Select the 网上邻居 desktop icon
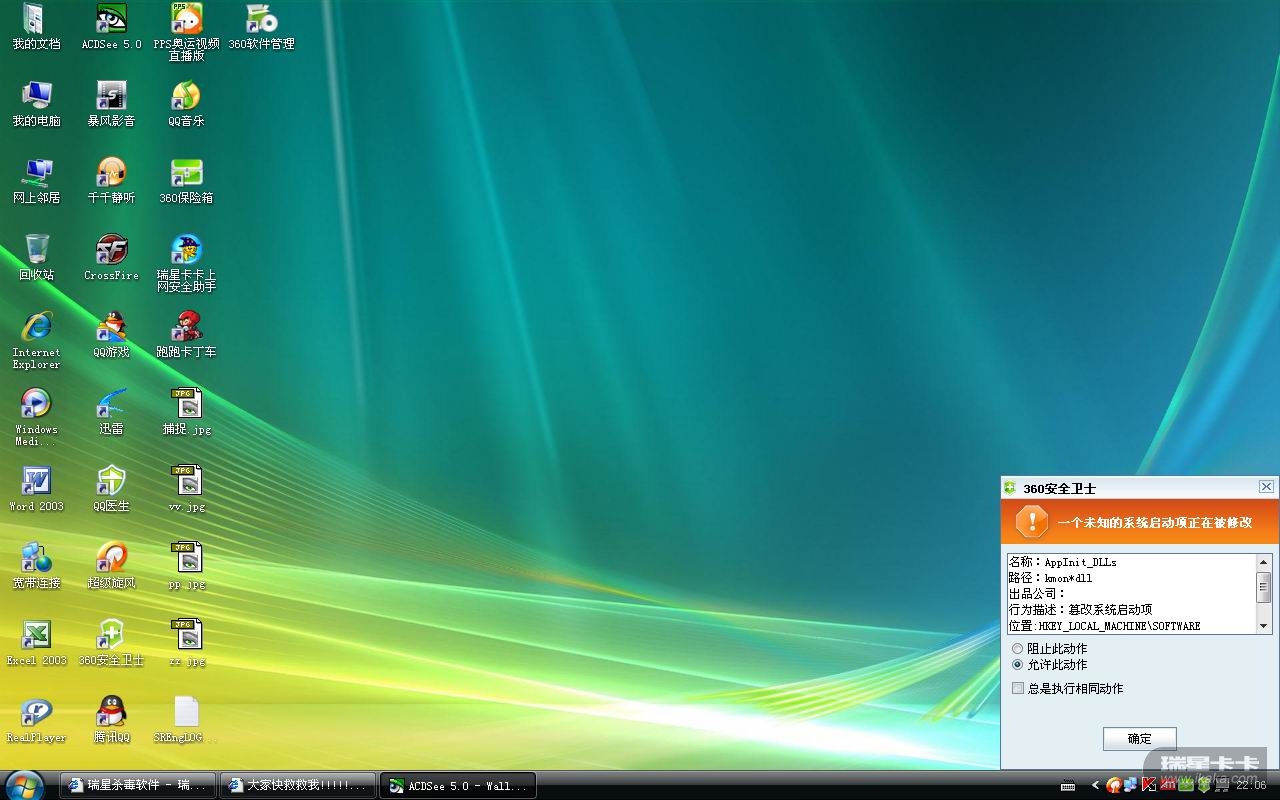This screenshot has width=1280, height=800. [36, 181]
